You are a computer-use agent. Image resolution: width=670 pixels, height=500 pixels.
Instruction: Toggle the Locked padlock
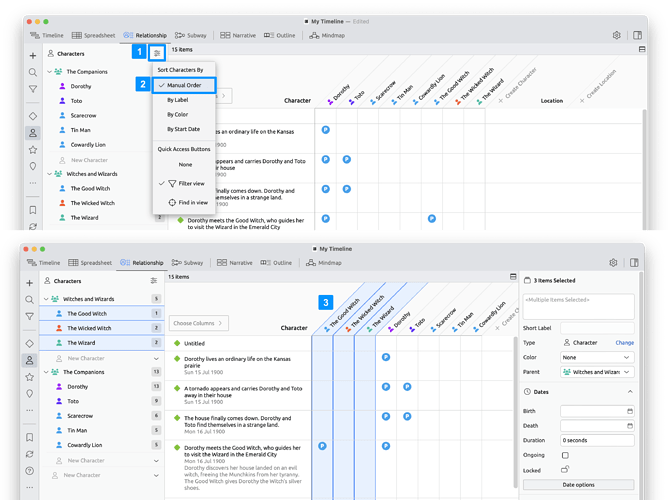click(x=565, y=468)
